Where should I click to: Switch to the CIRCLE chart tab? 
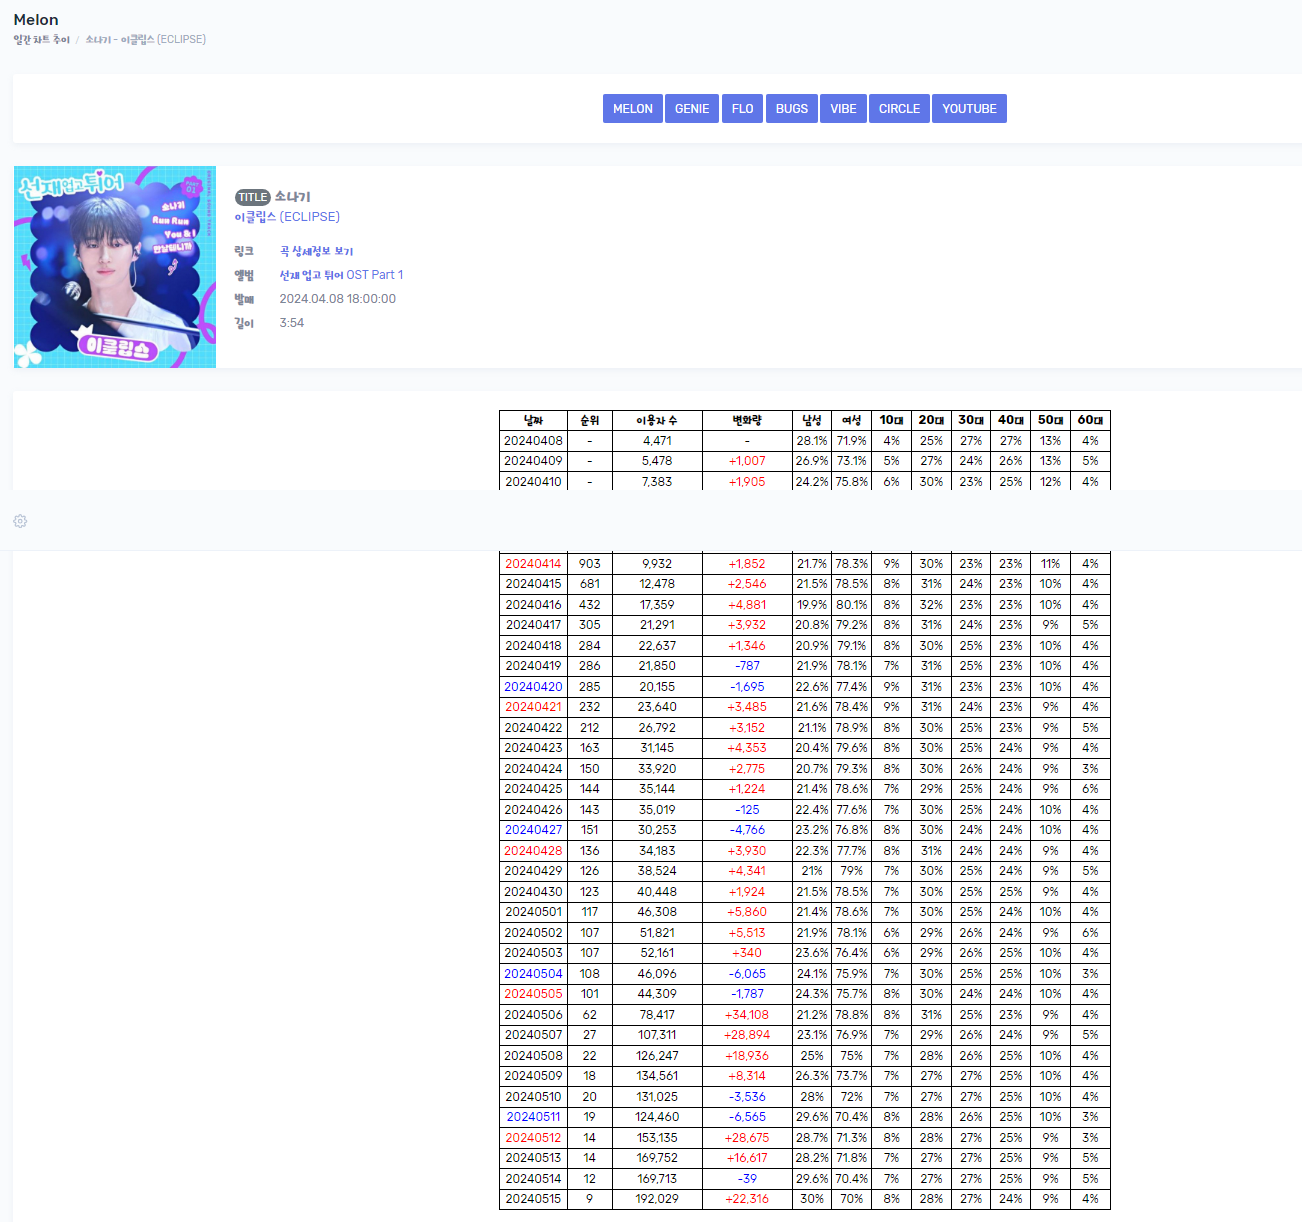899,109
